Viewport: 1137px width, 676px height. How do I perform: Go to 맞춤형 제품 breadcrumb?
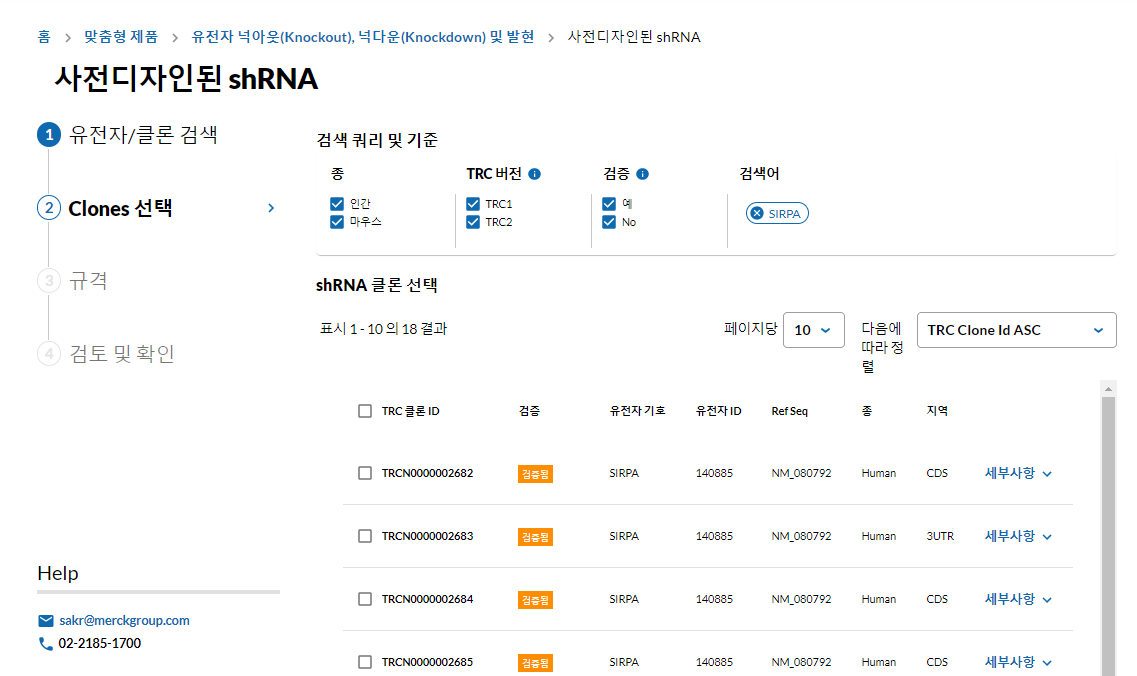tap(120, 37)
